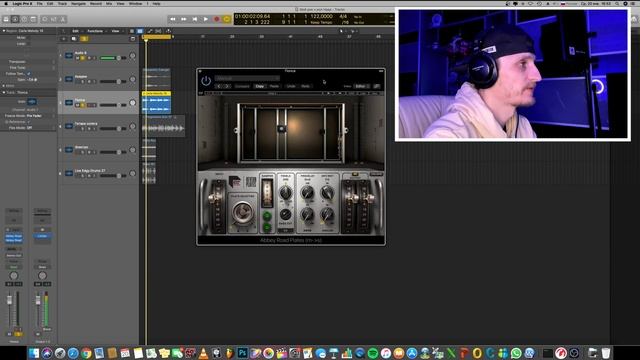
Task: Click the Rewind transport button
Action: coord(173,19)
